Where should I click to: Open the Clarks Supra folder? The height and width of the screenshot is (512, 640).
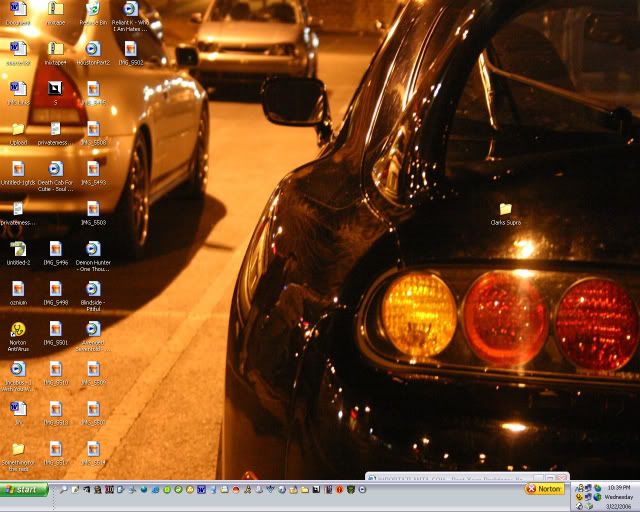point(505,210)
